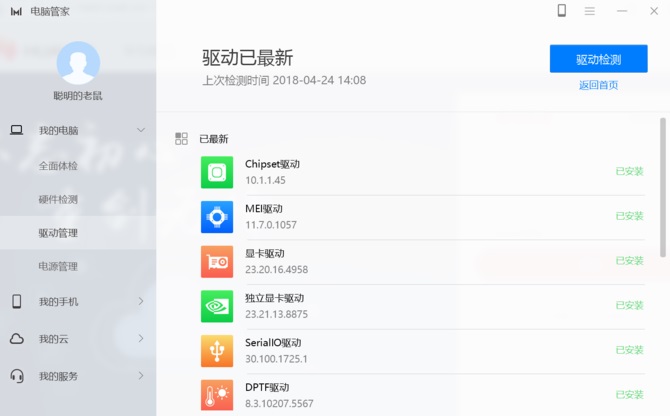This screenshot has height=416, width=670.
Task: Open the hamburger menu in title bar
Action: click(590, 11)
